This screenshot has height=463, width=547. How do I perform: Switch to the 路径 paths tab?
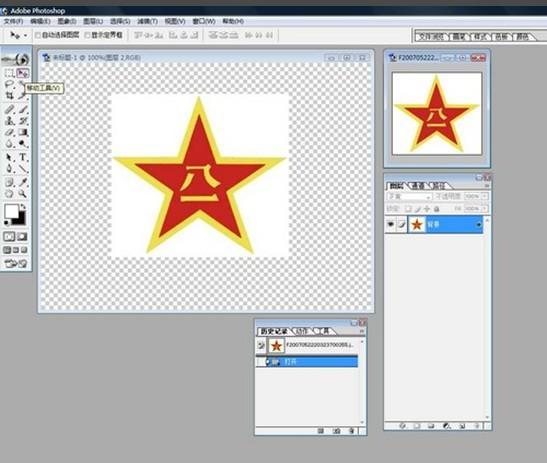[440, 186]
